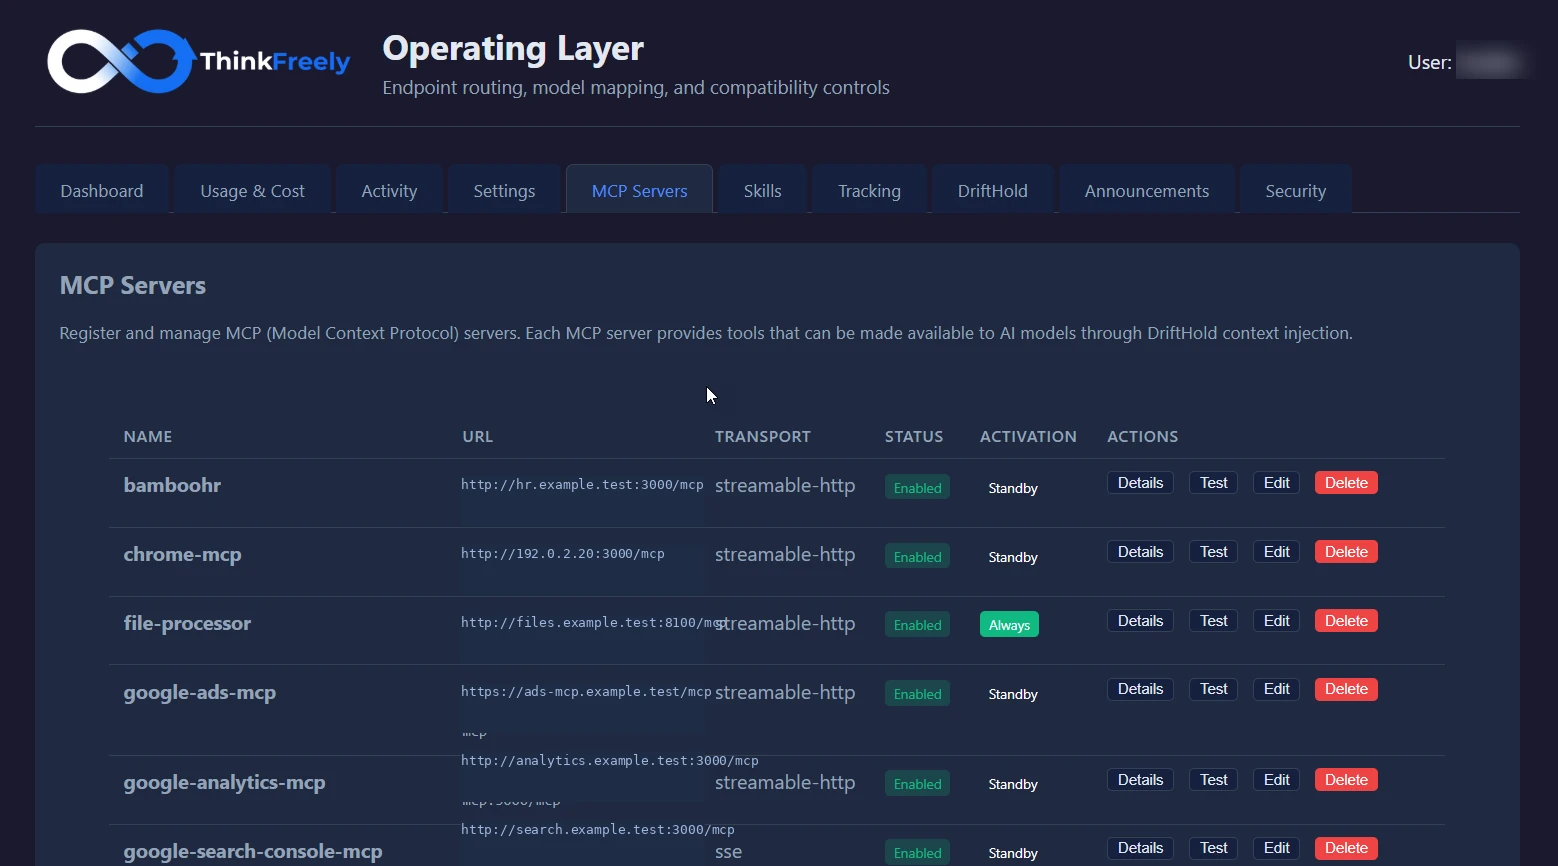The image size is (1558, 866).
Task: Open Details for bamboohr server
Action: (x=1140, y=483)
